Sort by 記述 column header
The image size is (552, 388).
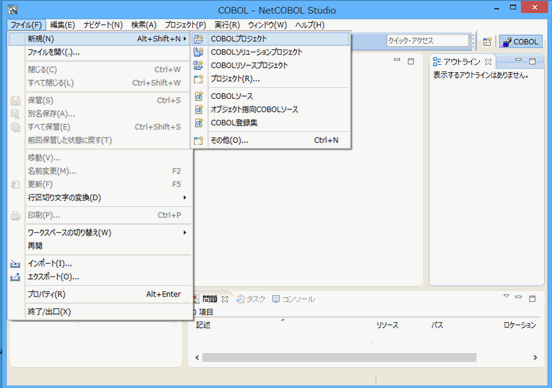(203, 325)
